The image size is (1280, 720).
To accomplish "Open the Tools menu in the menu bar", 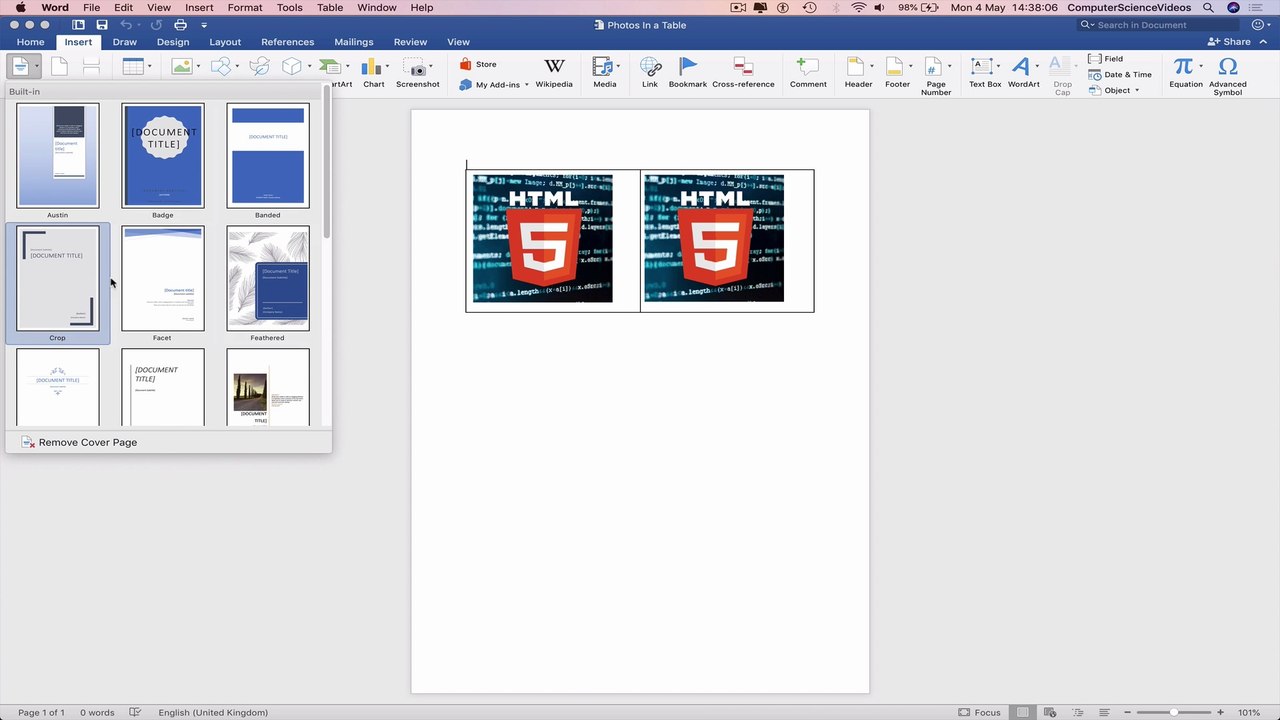I will tap(290, 7).
